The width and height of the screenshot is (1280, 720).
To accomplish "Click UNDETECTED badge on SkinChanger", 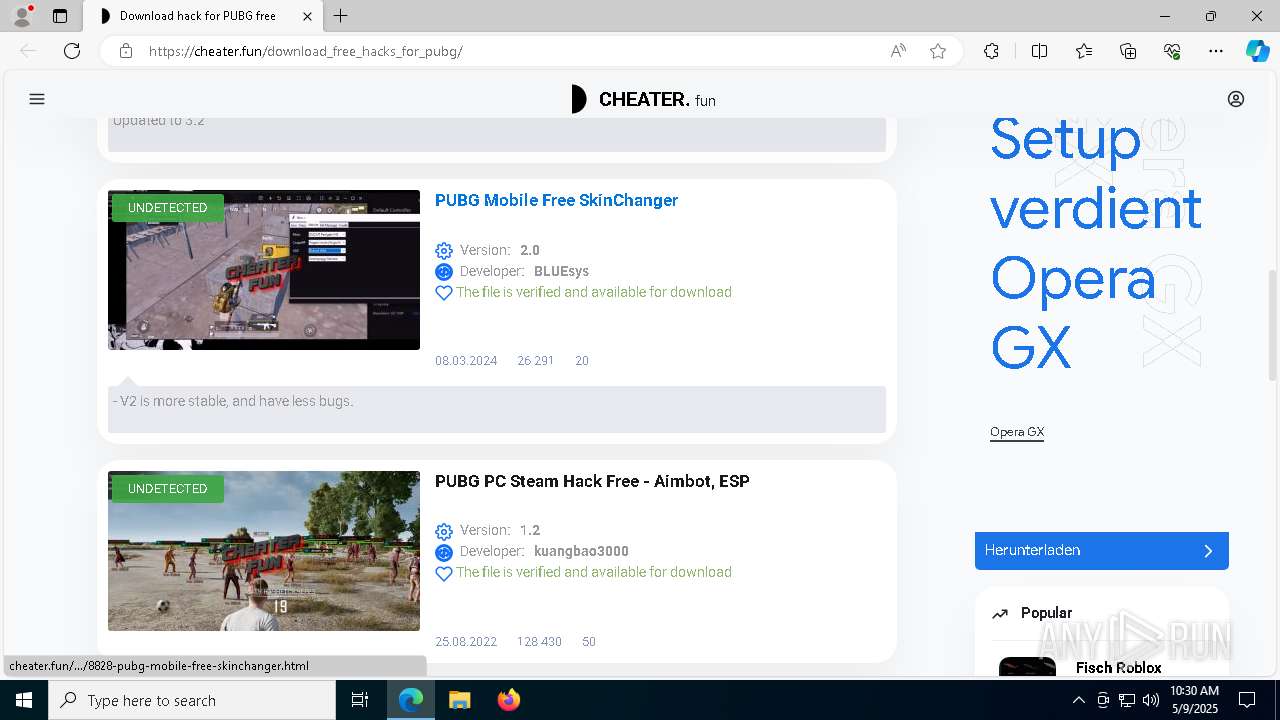I will point(167,208).
